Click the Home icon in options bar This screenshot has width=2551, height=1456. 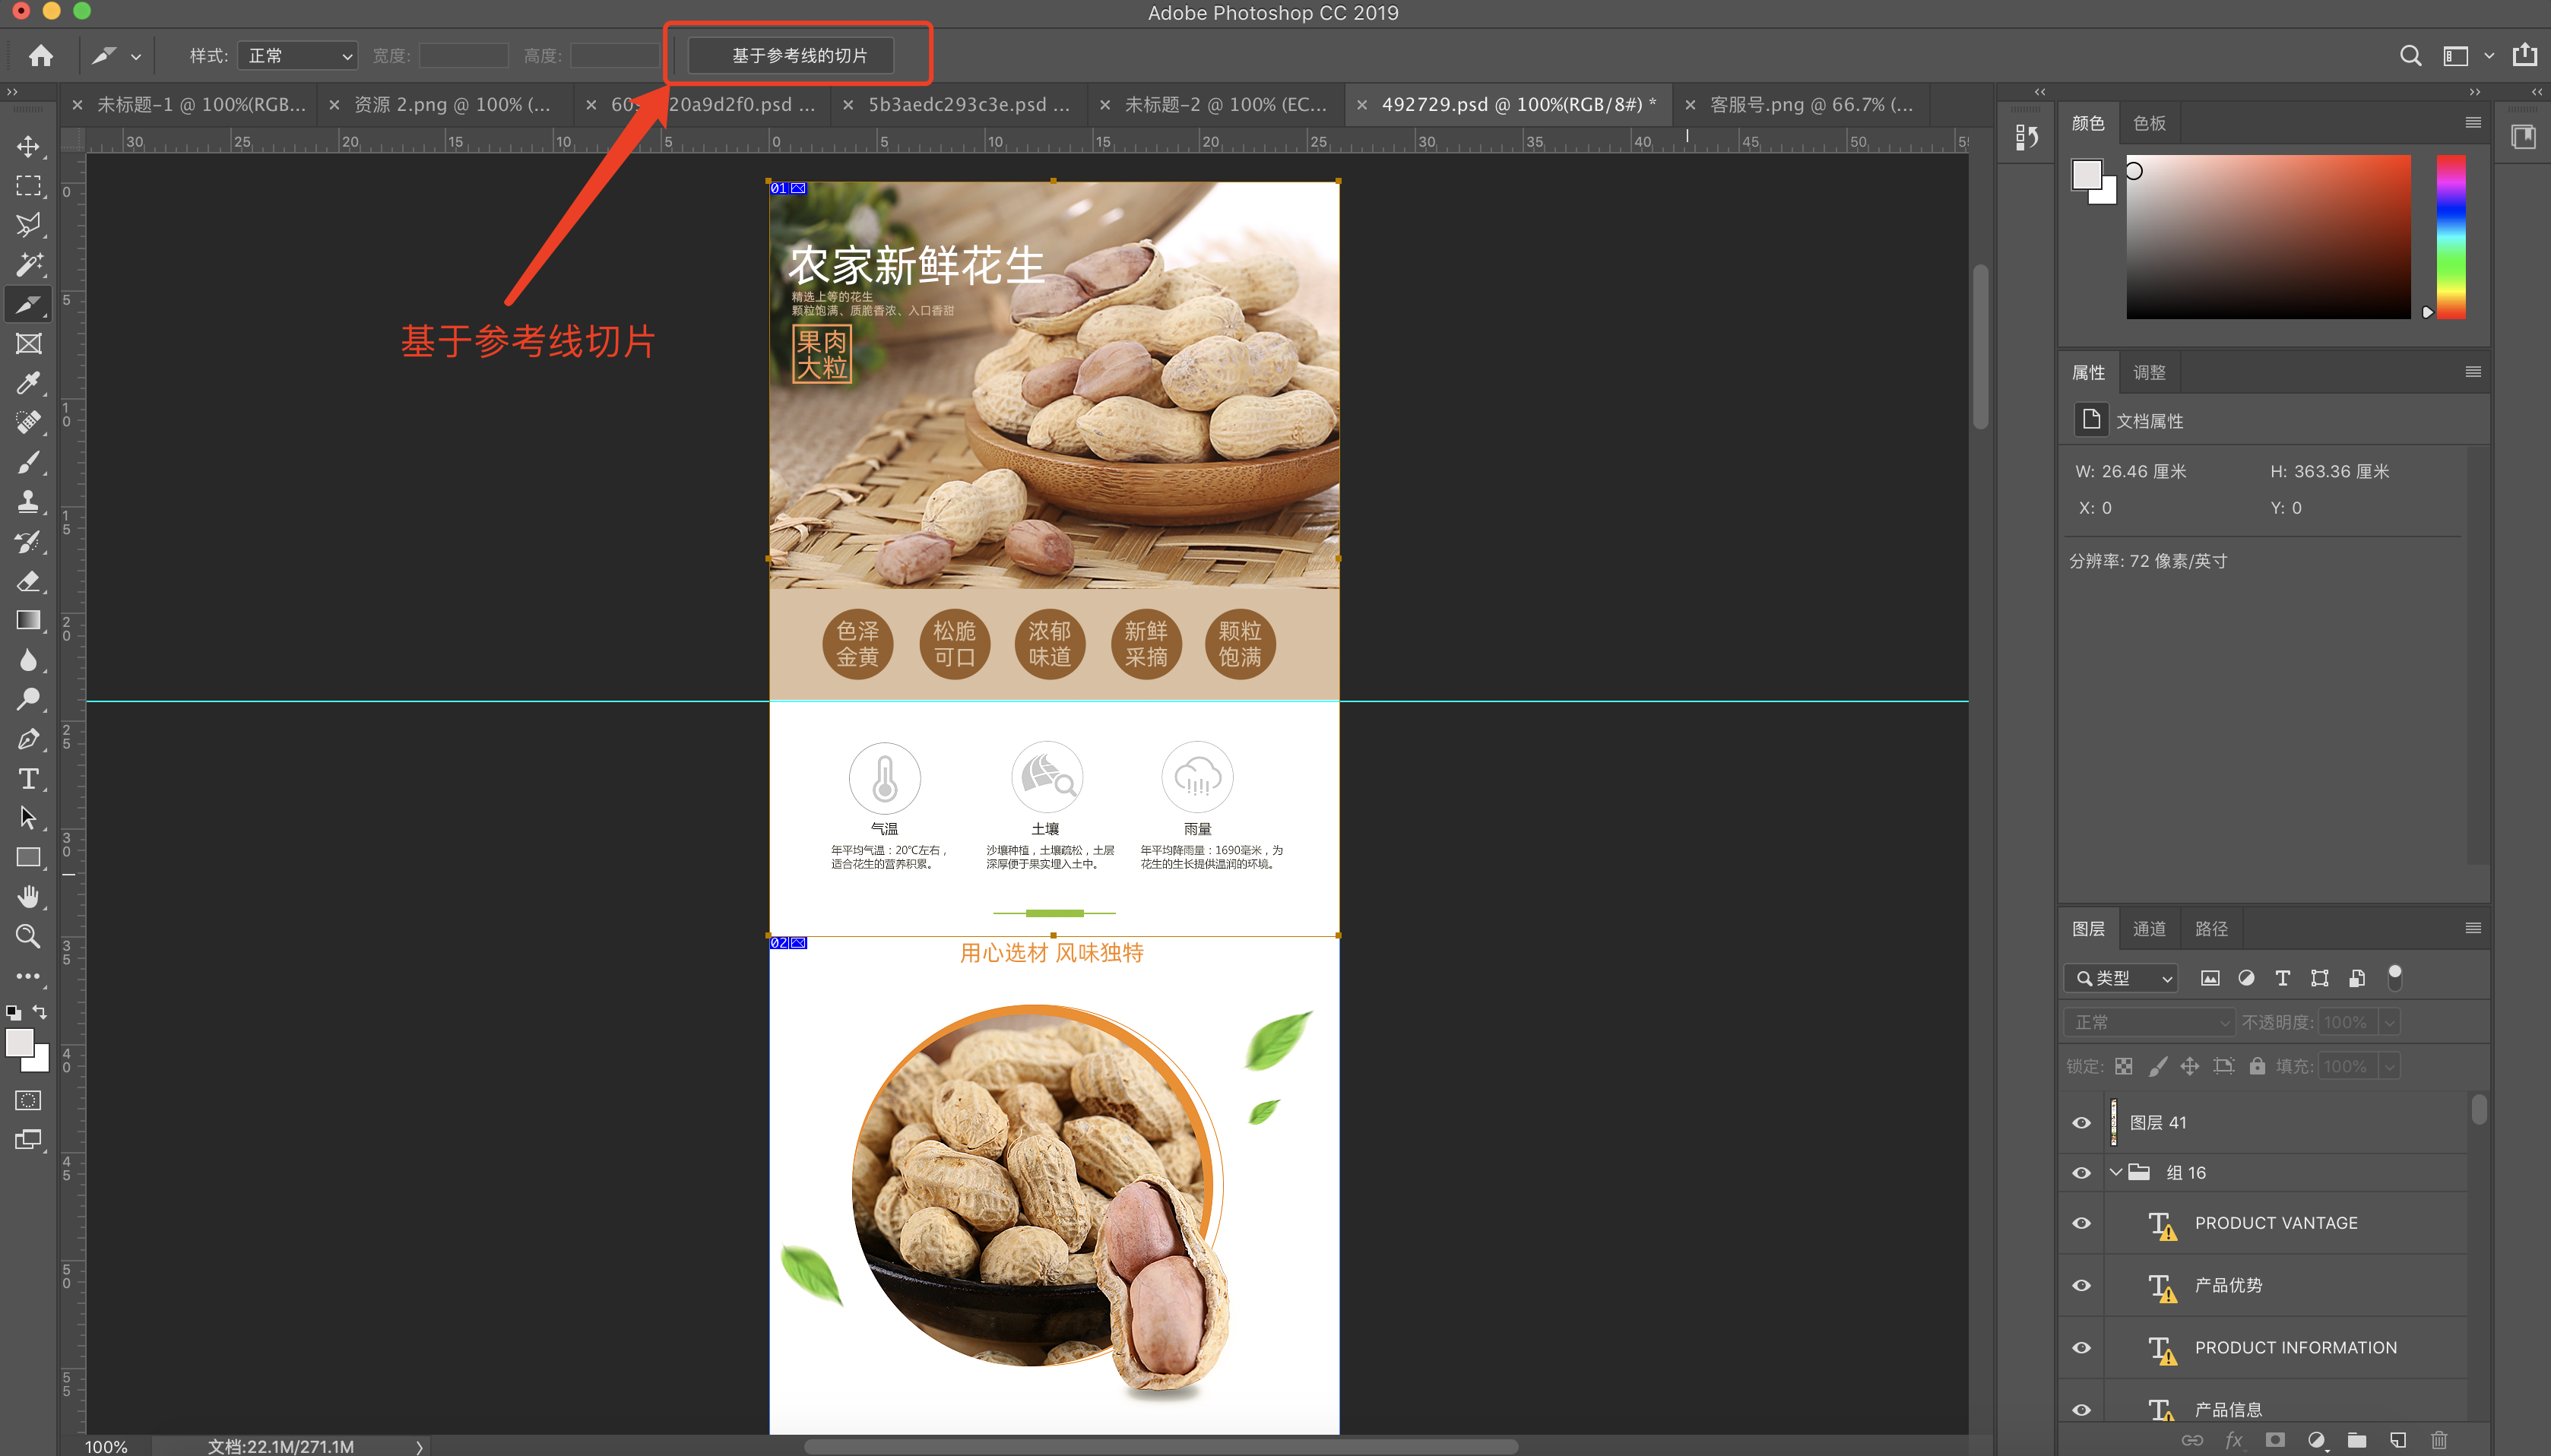pyautogui.click(x=41, y=56)
